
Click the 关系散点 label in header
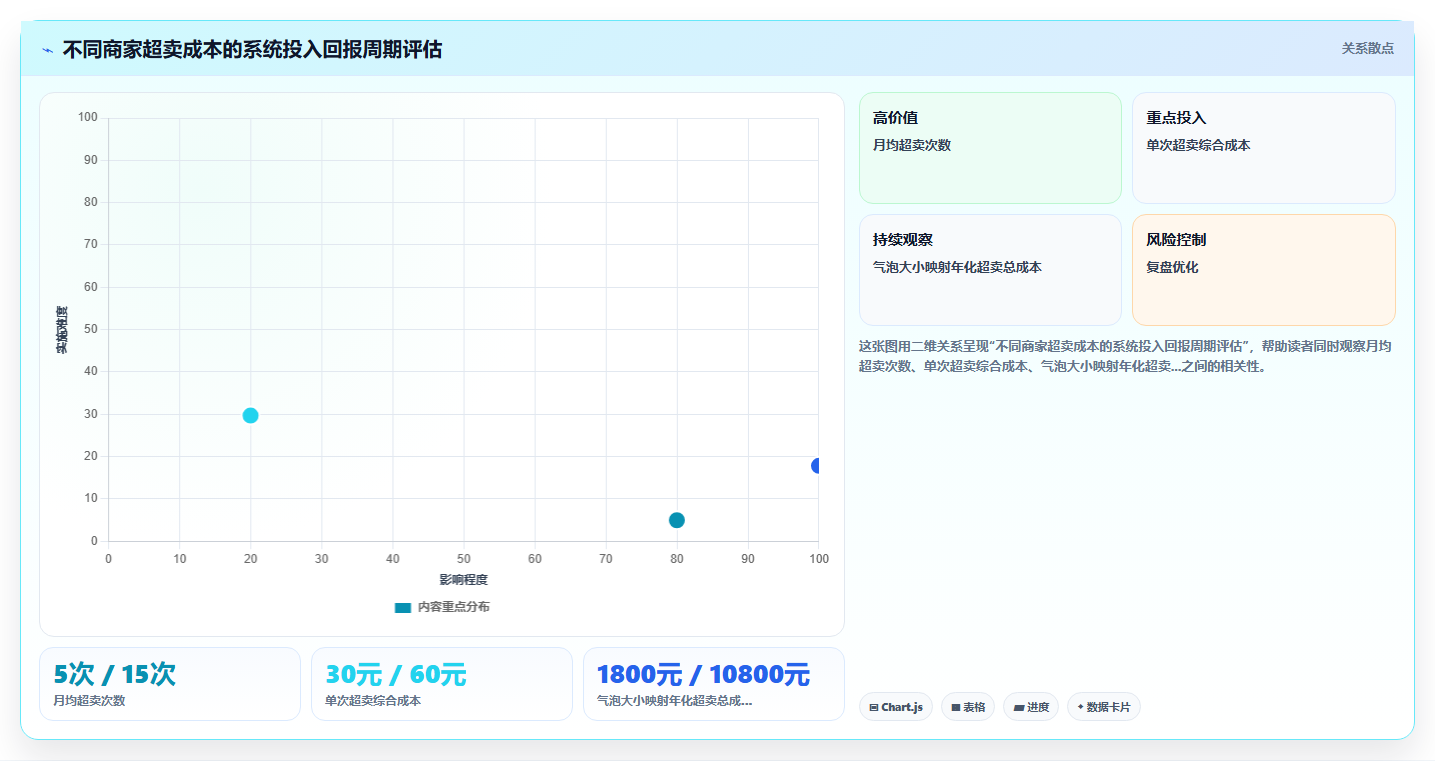[1367, 48]
